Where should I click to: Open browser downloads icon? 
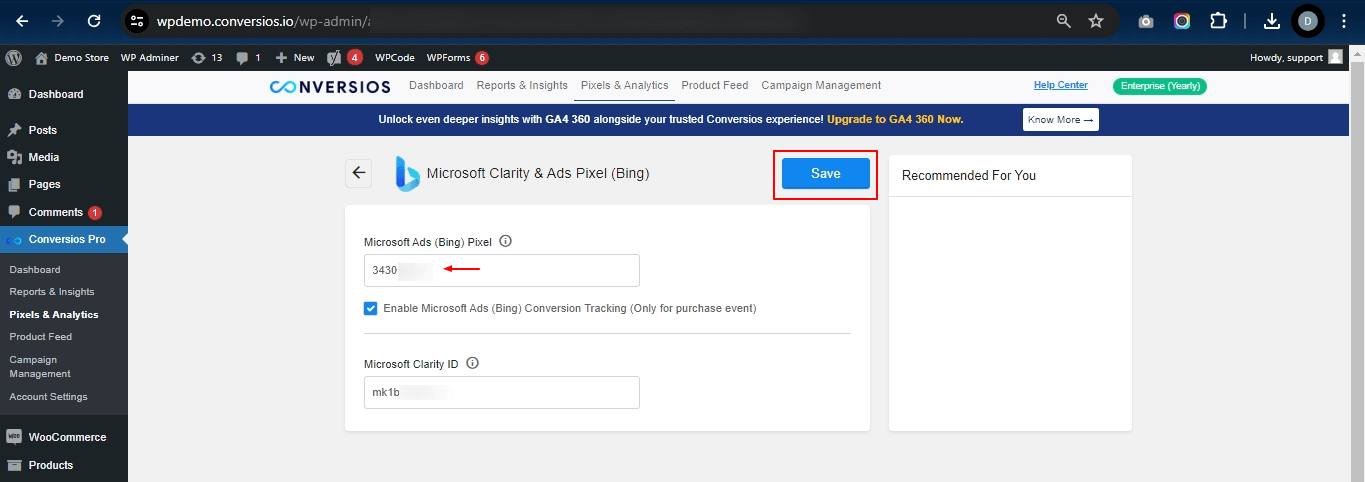coord(1272,21)
